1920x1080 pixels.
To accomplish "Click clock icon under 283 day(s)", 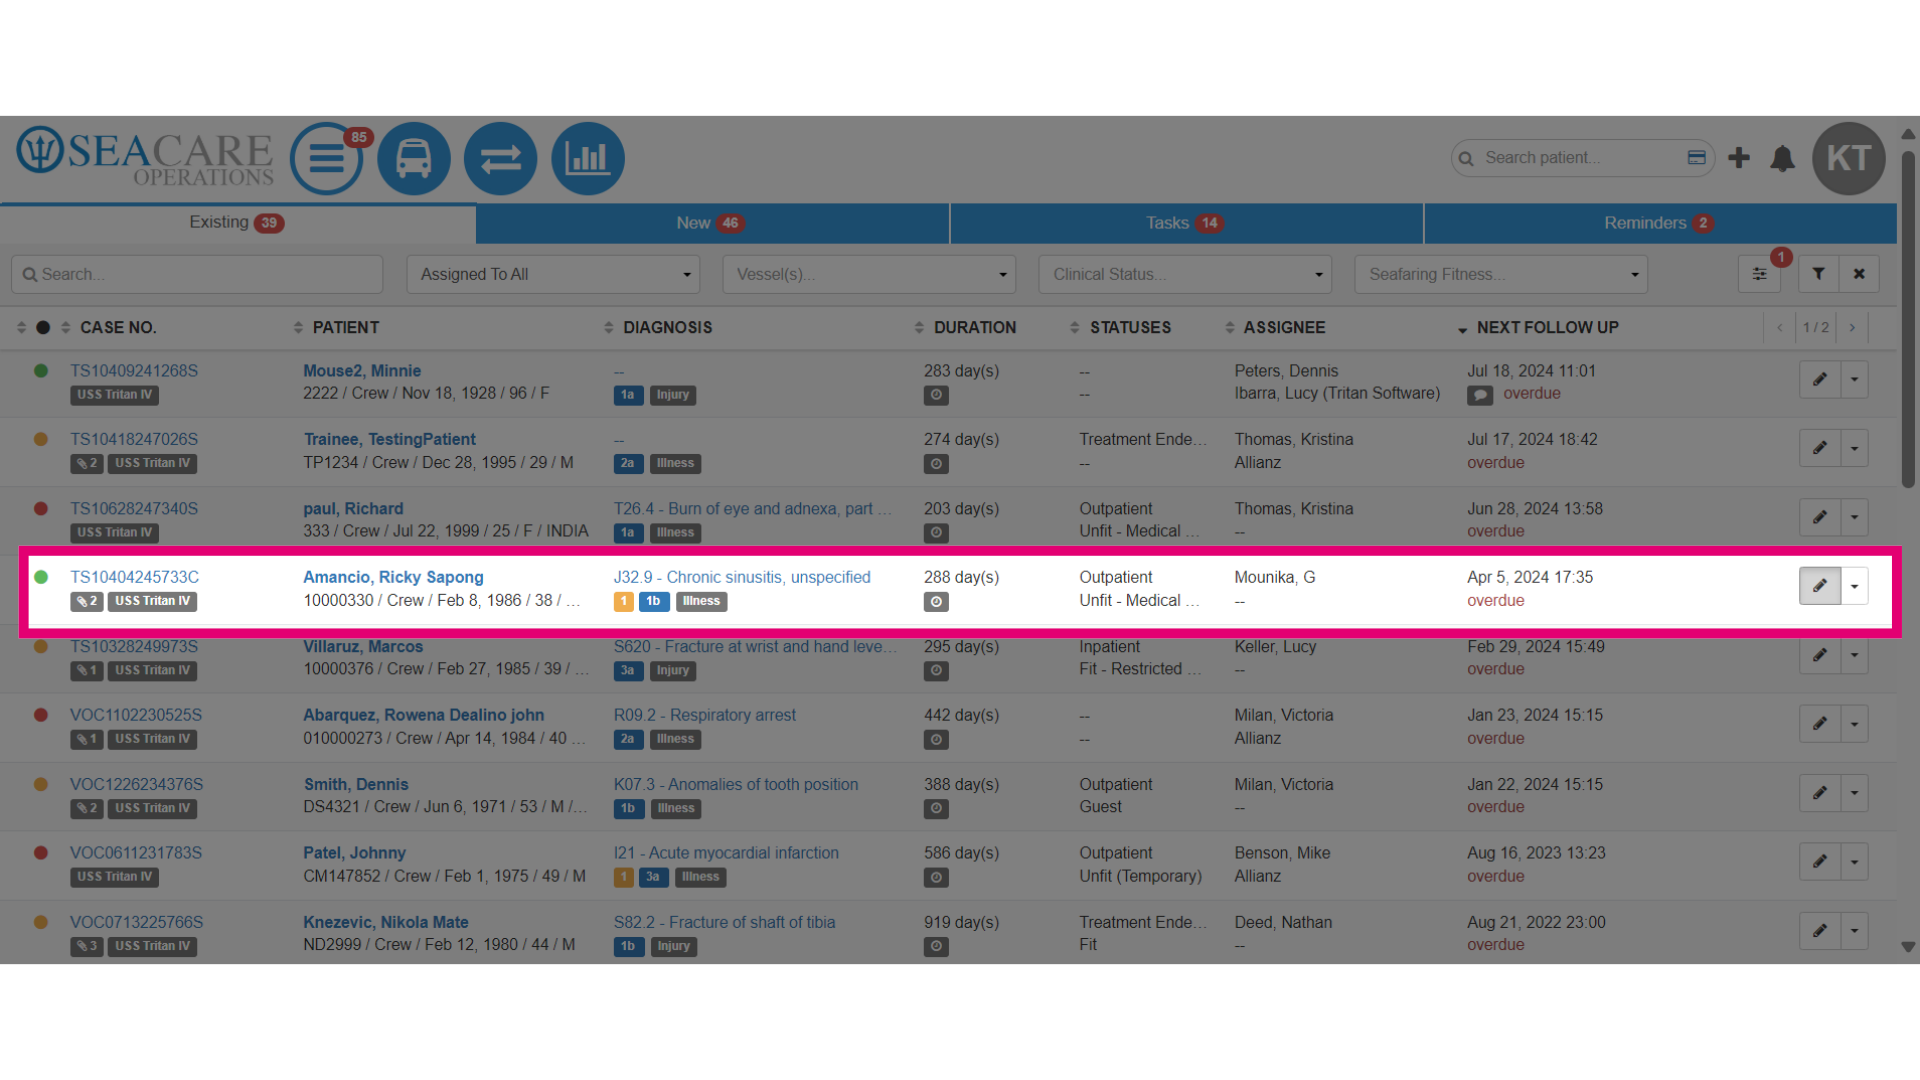I will (936, 395).
